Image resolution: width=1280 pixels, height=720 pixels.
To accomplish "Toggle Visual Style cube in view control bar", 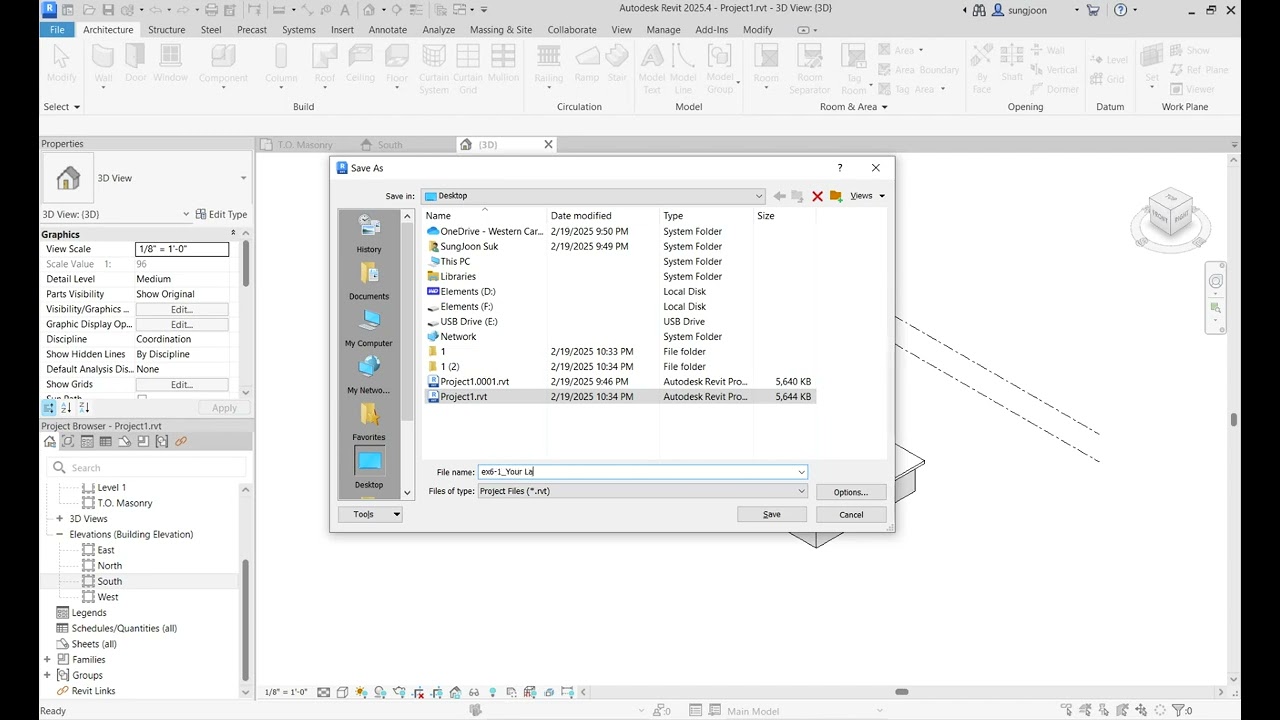I will tap(343, 692).
